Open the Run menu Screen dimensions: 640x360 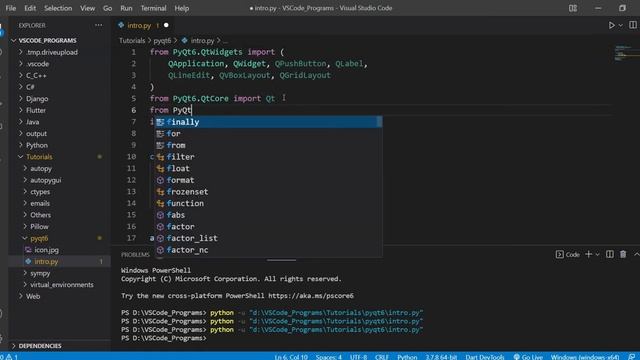pyautogui.click(x=126, y=8)
